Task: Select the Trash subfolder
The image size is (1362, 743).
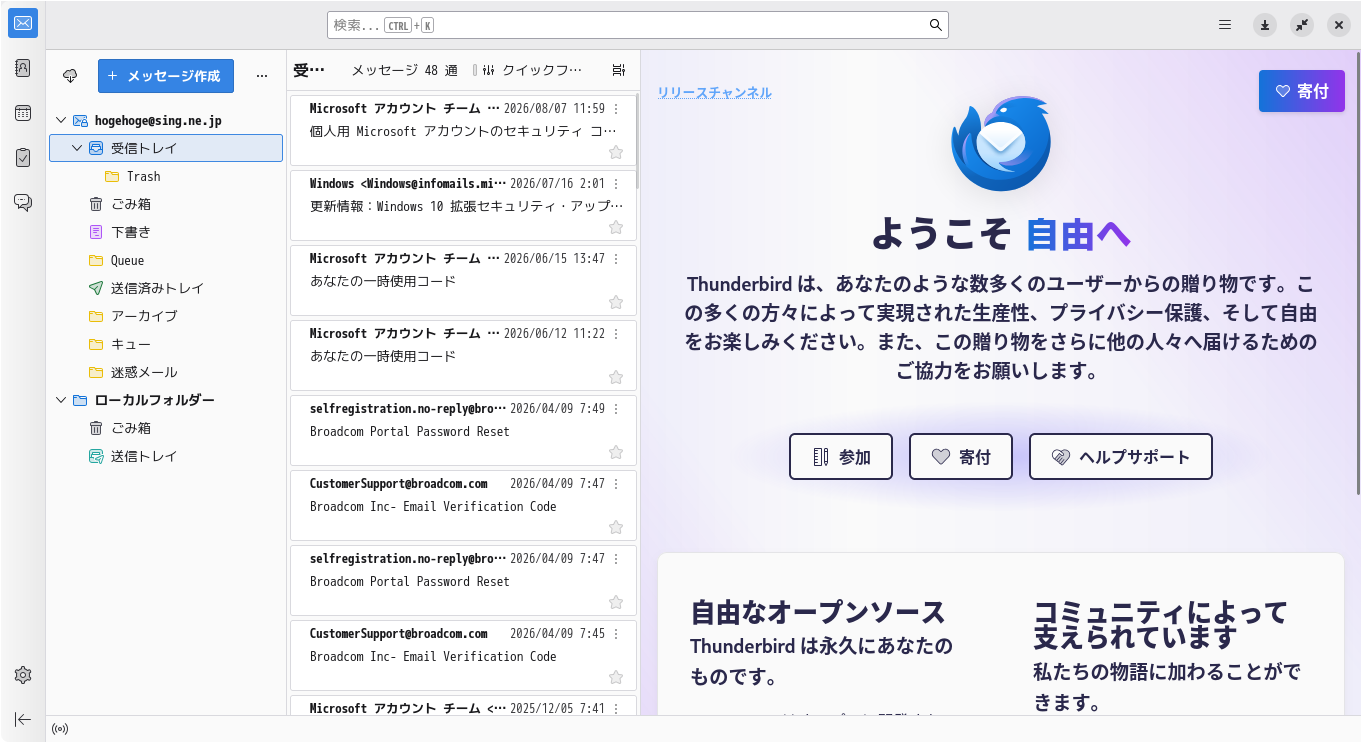Action: (166, 176)
